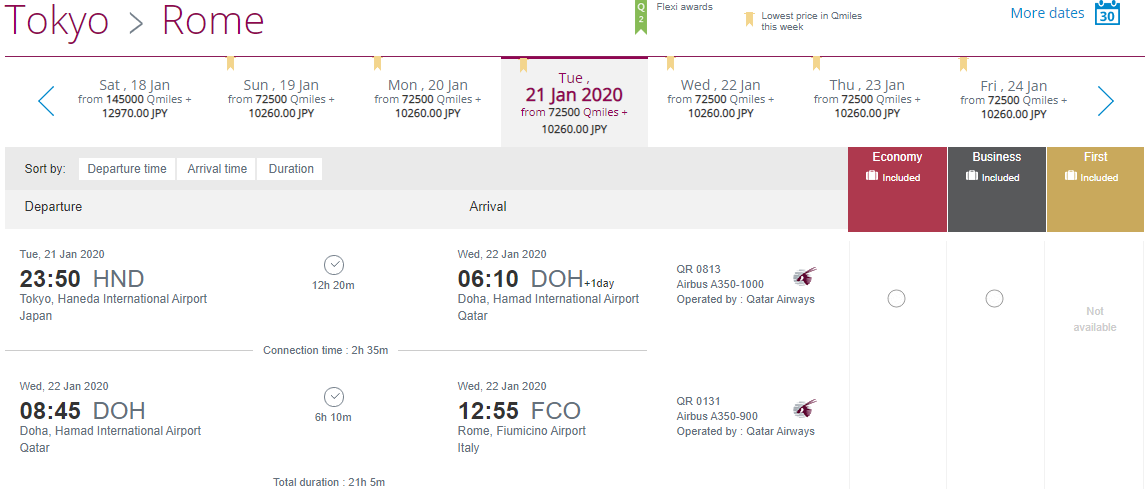
Task: Choose Sat, 18 Jan date tab
Action: (134, 101)
